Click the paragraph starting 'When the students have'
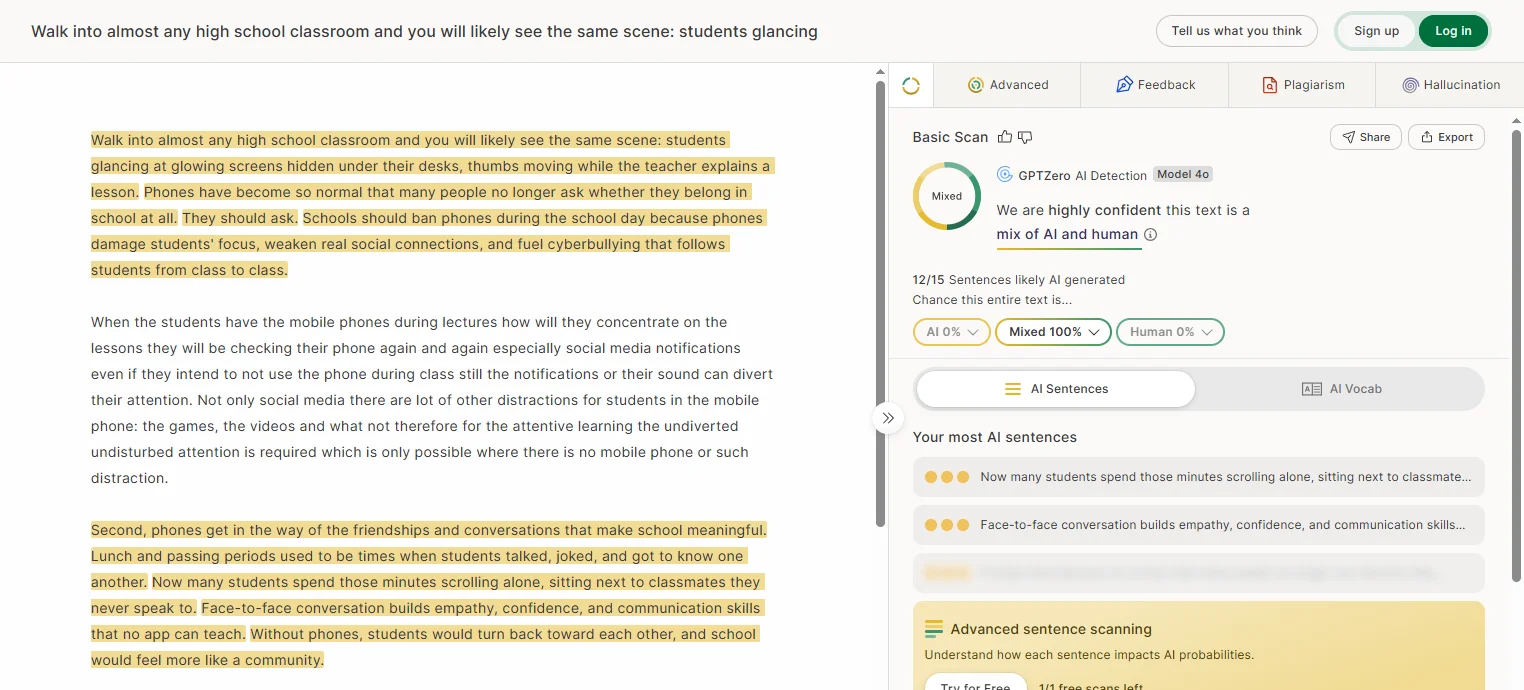 click(431, 400)
